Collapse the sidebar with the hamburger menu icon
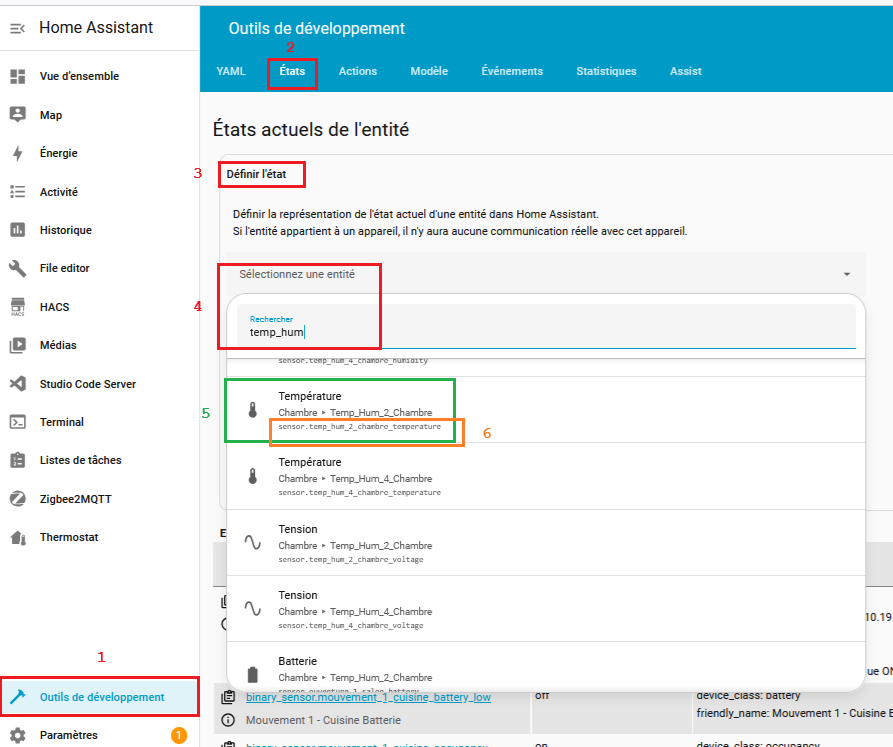 tap(17, 29)
